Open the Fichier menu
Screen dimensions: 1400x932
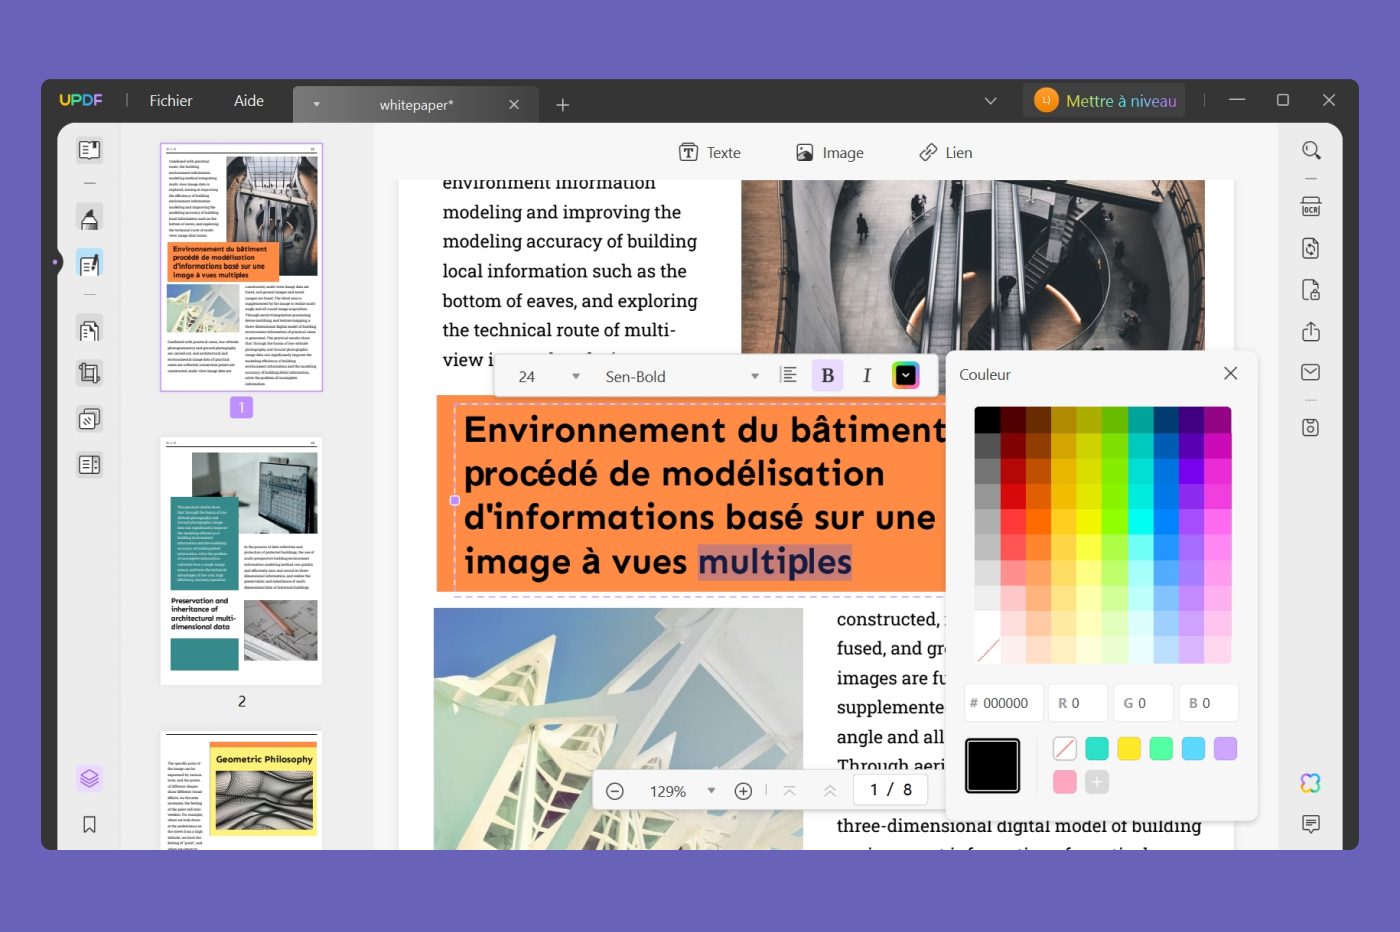coord(171,101)
